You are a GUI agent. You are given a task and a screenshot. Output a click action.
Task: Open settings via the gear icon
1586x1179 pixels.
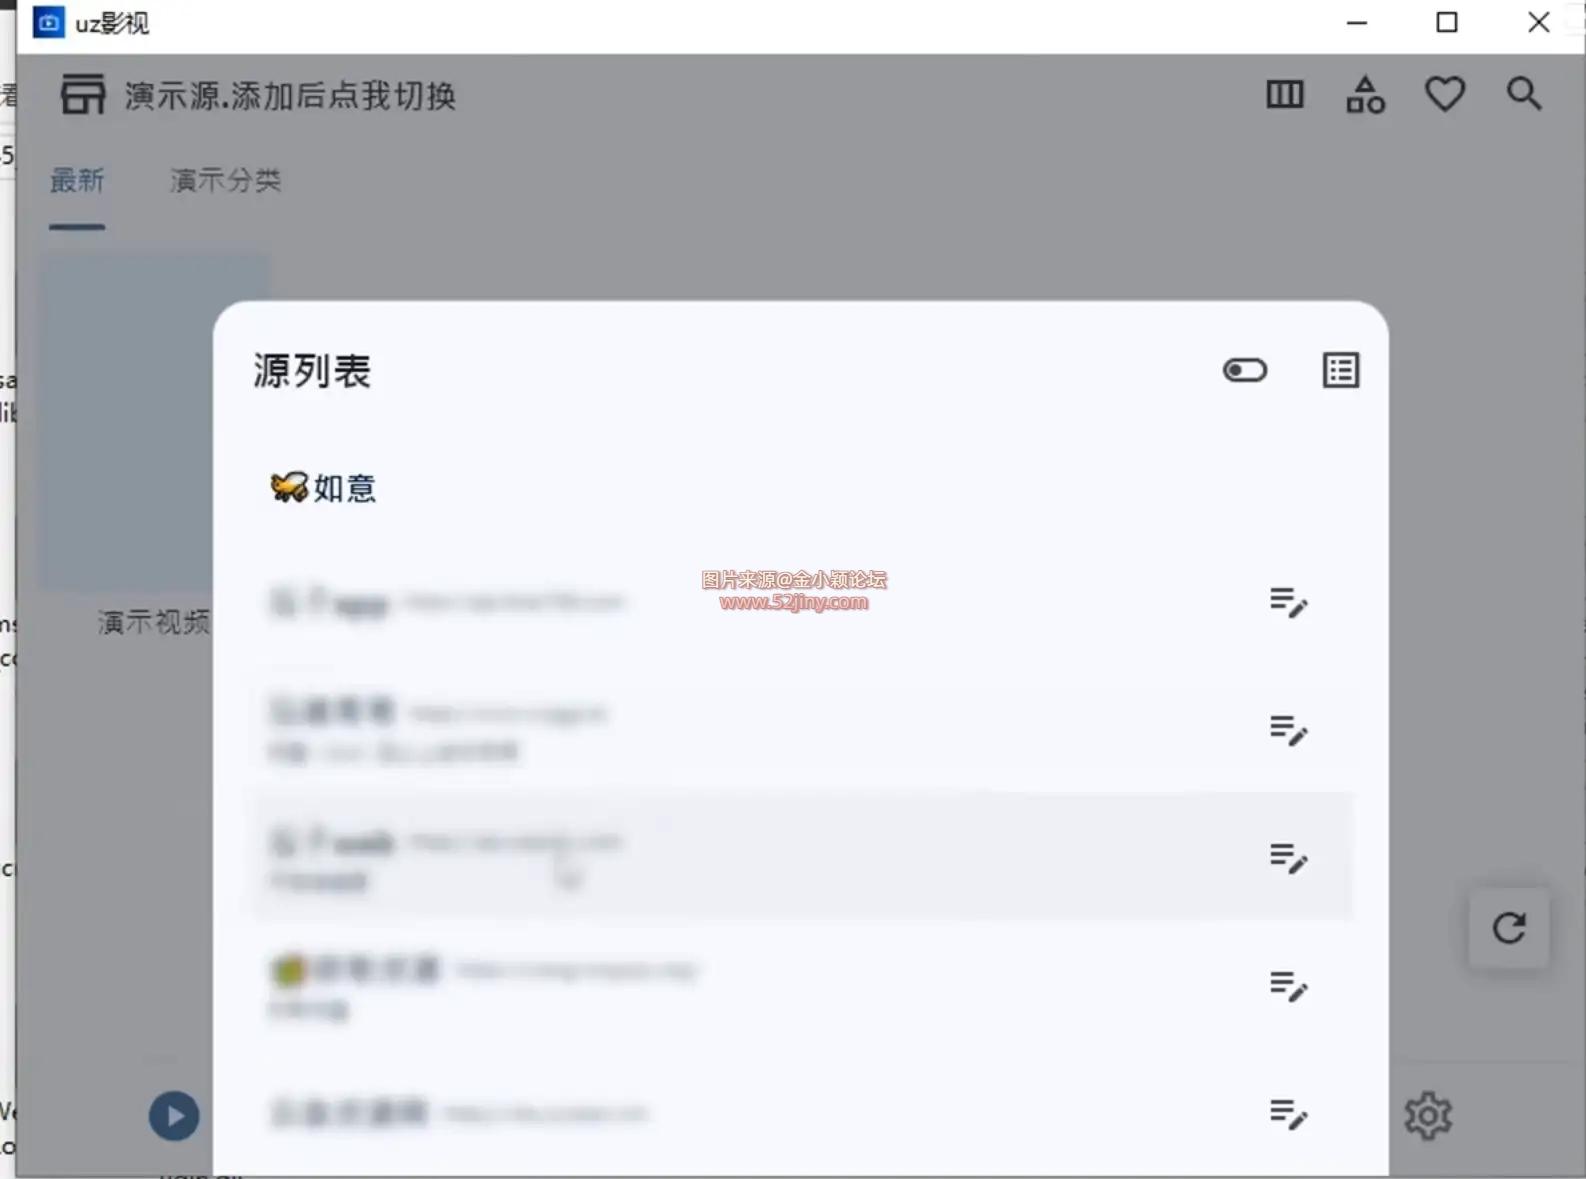coord(1428,1115)
